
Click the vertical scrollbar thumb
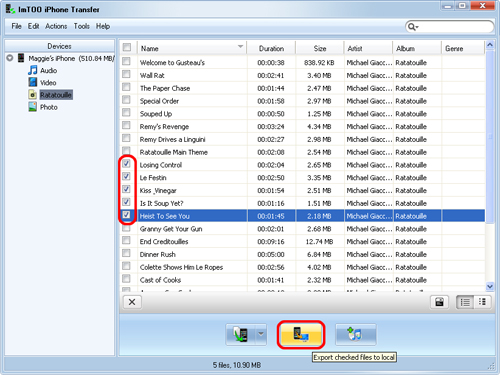pos(490,137)
